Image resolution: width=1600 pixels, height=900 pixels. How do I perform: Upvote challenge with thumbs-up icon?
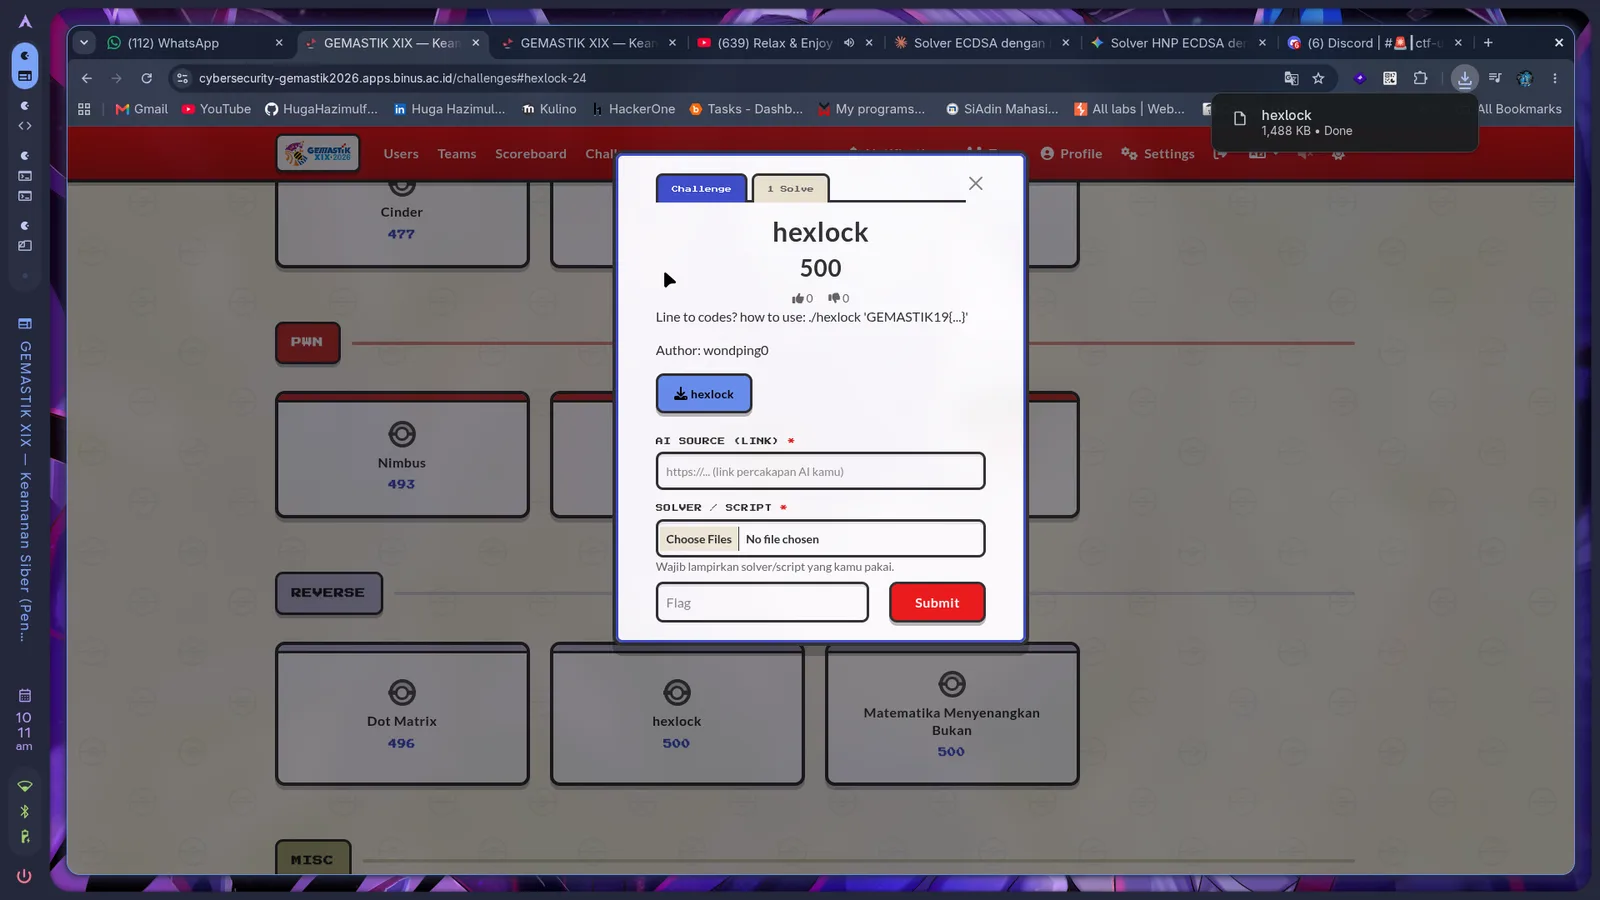point(798,298)
